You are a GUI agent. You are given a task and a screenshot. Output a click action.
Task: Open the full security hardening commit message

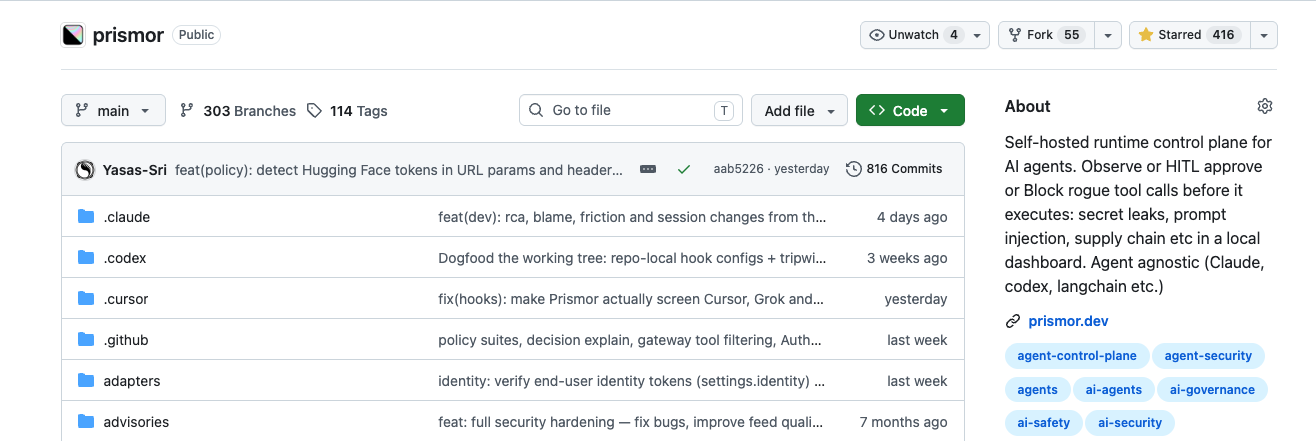click(x=633, y=422)
